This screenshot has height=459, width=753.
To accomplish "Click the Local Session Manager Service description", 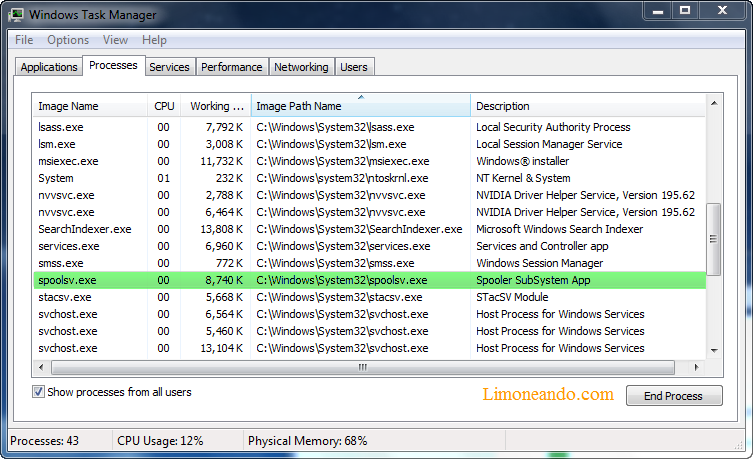I will point(549,144).
